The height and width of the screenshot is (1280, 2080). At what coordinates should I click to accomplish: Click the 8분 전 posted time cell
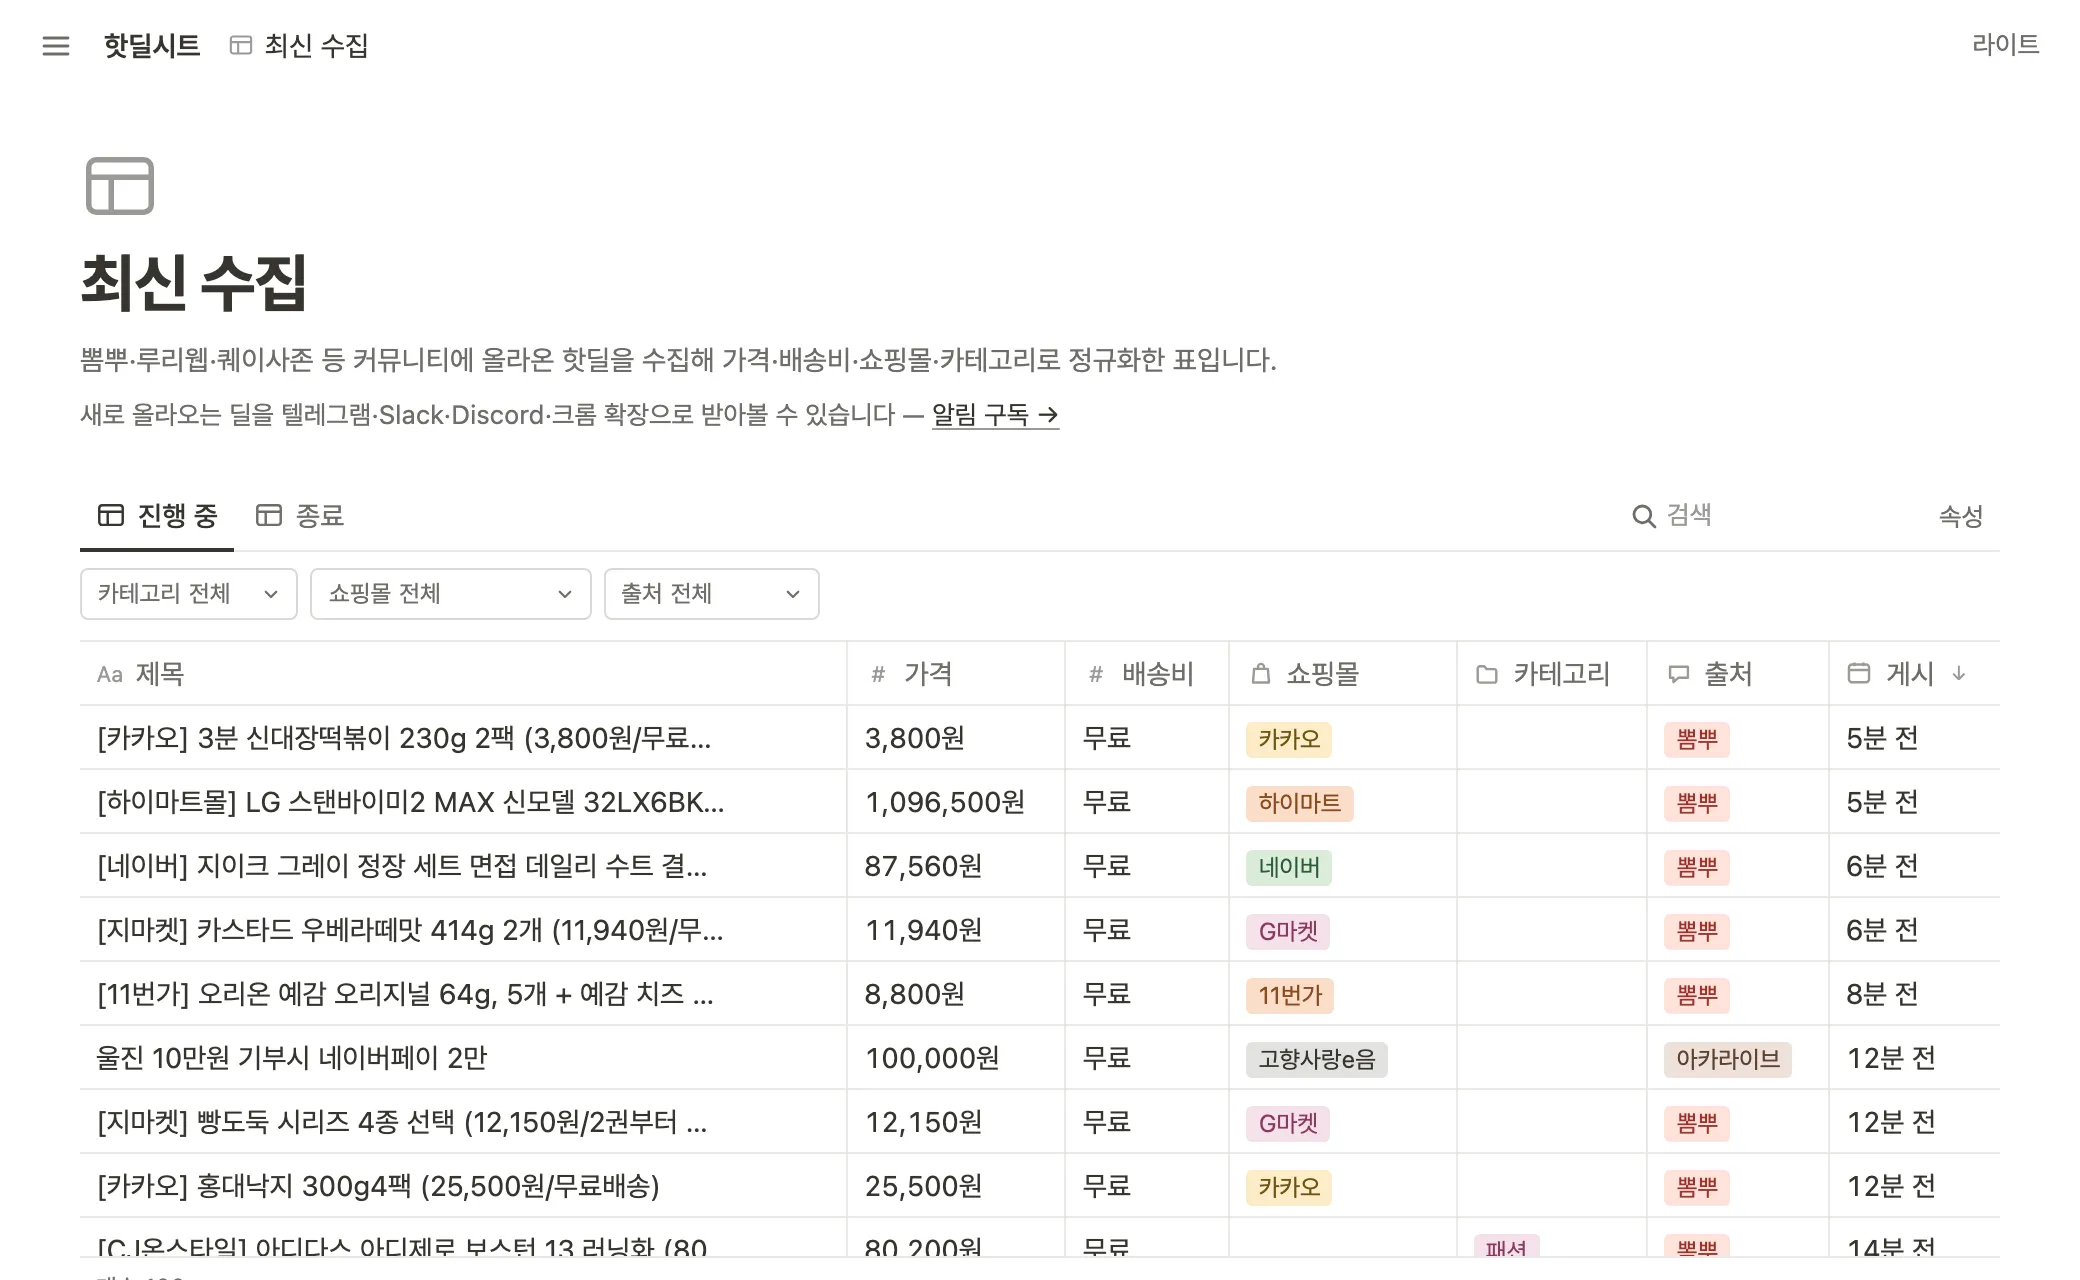coord(1914,994)
